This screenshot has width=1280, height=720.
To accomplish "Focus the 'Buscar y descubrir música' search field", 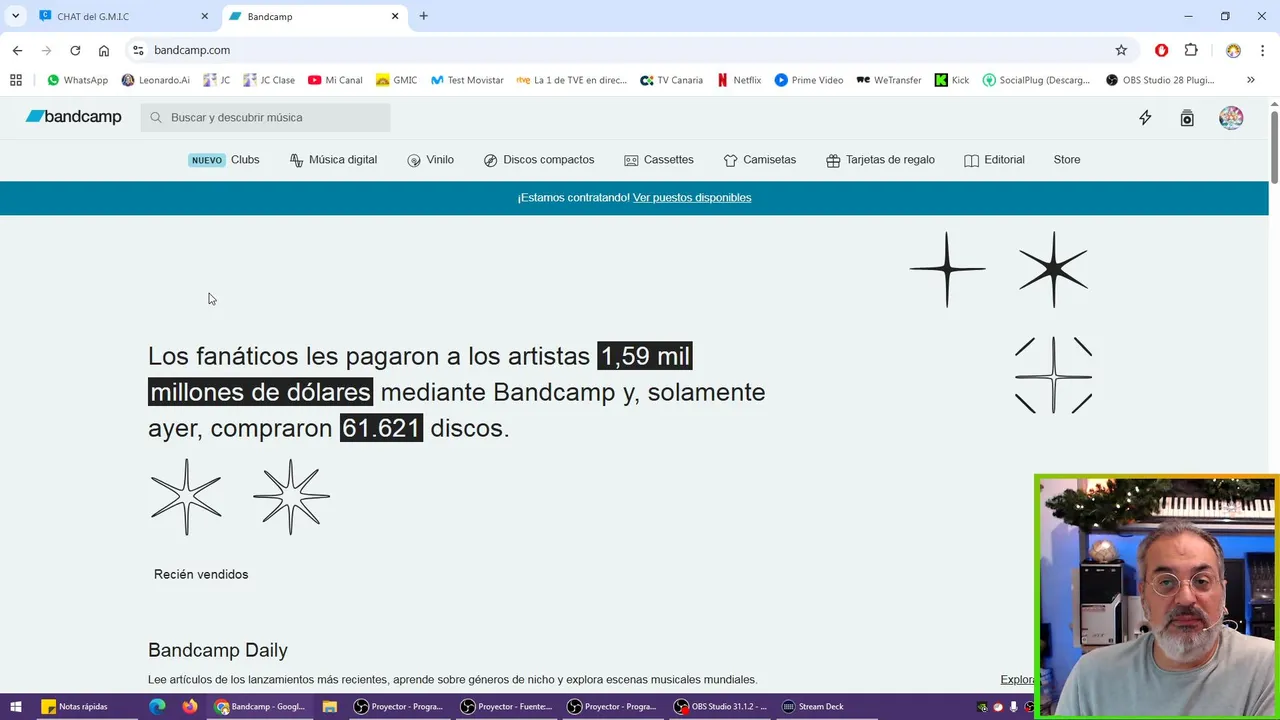I will (265, 117).
